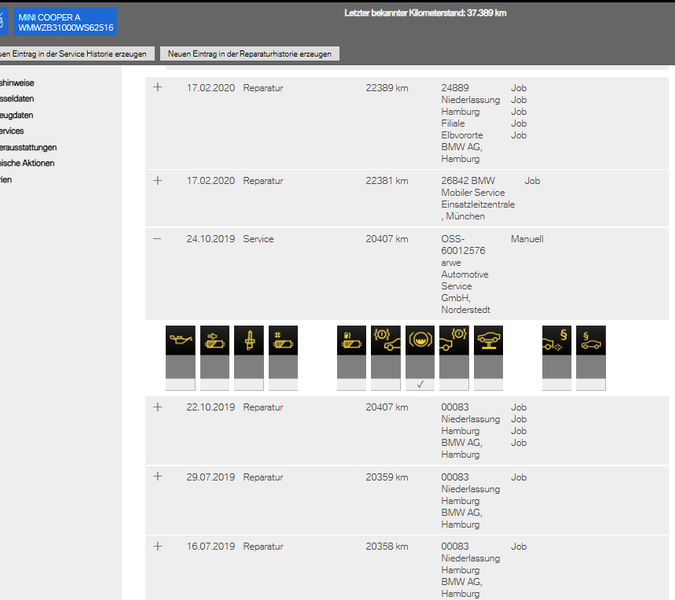Tick the box under front brake pads
This screenshot has width=675, height=600.
[x=386, y=384]
